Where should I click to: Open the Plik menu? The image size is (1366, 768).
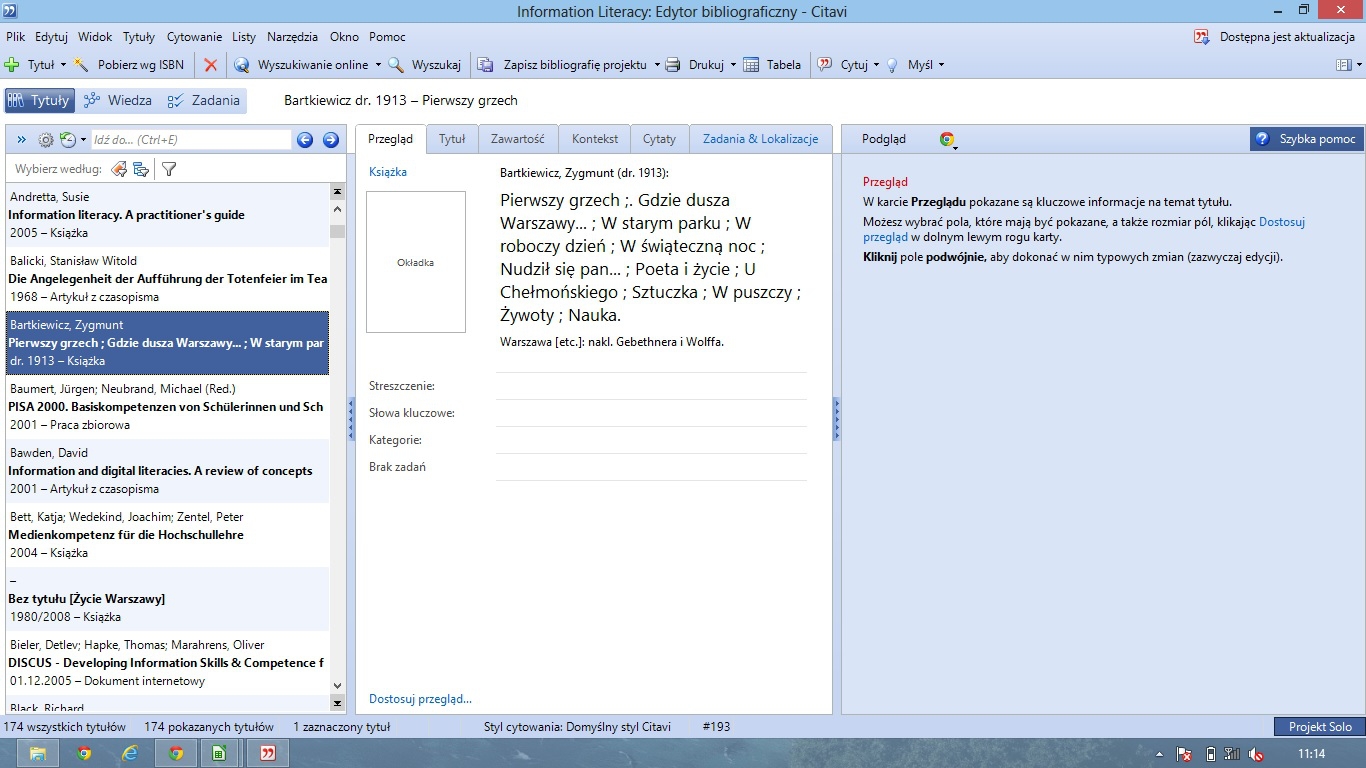point(15,37)
